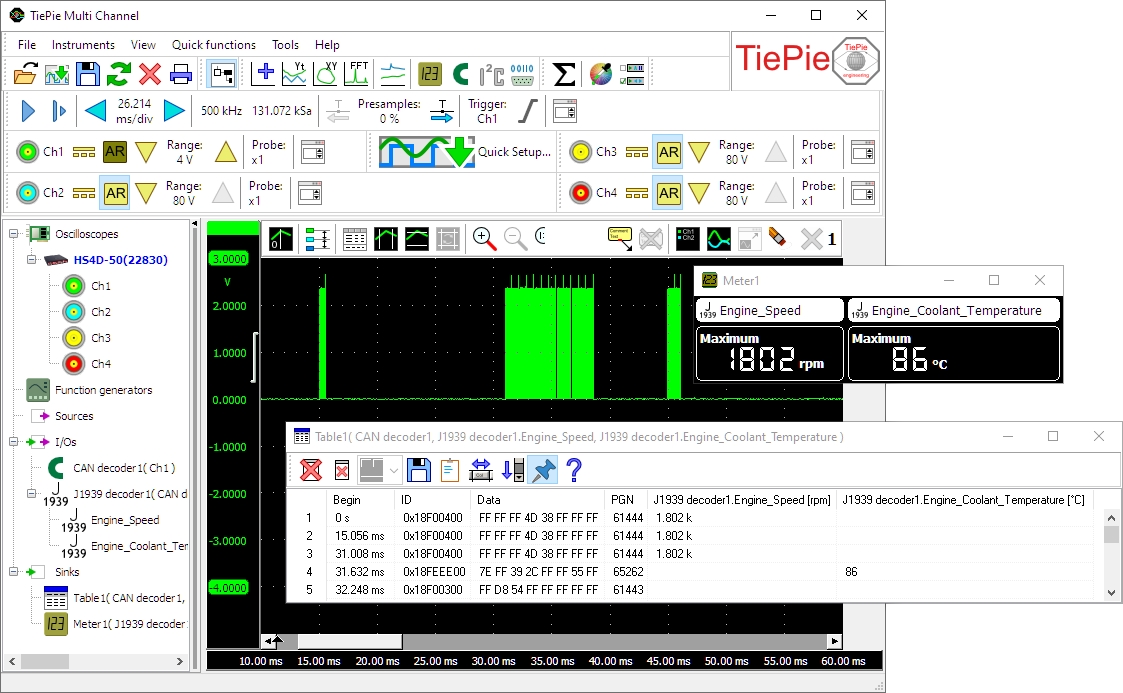Screen dimensions: 1123x693
Task: Select Engine_Speed tab in Meter1
Action: 769,310
